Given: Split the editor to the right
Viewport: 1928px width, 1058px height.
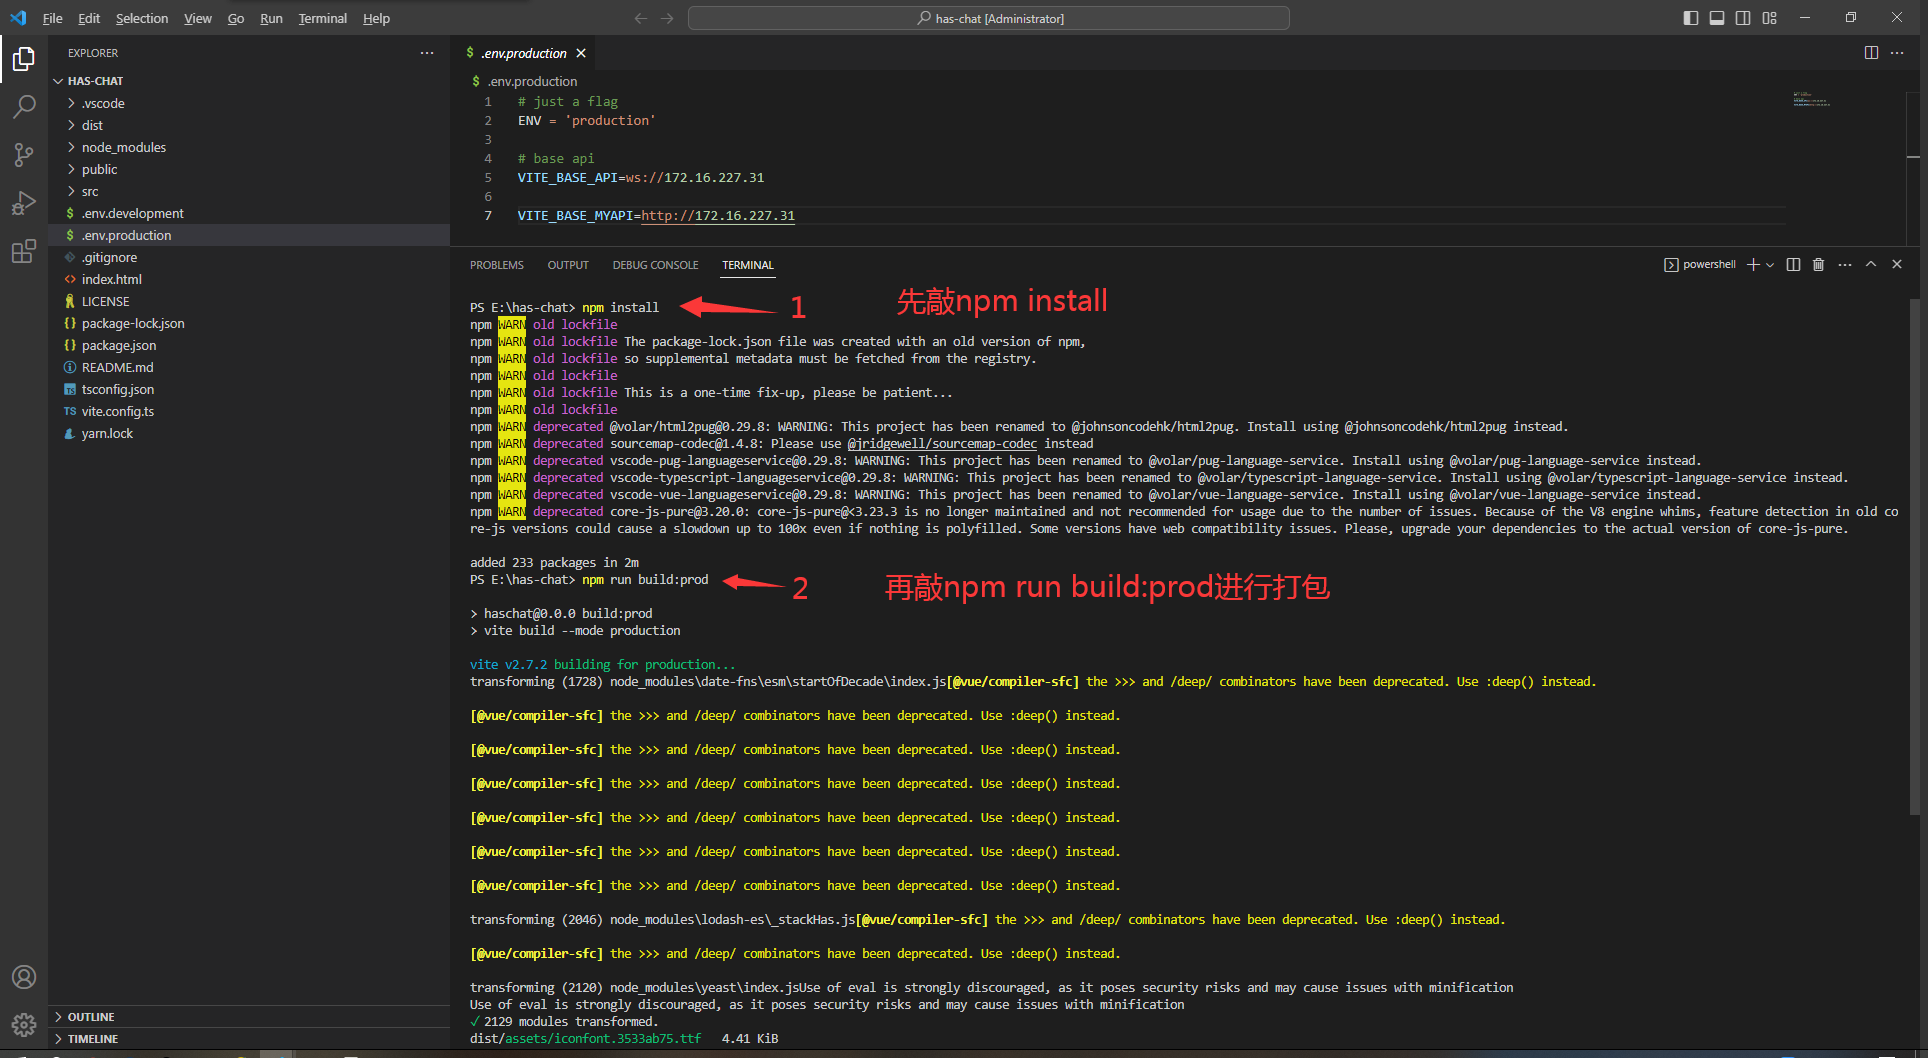Looking at the screenshot, I should click(x=1871, y=53).
